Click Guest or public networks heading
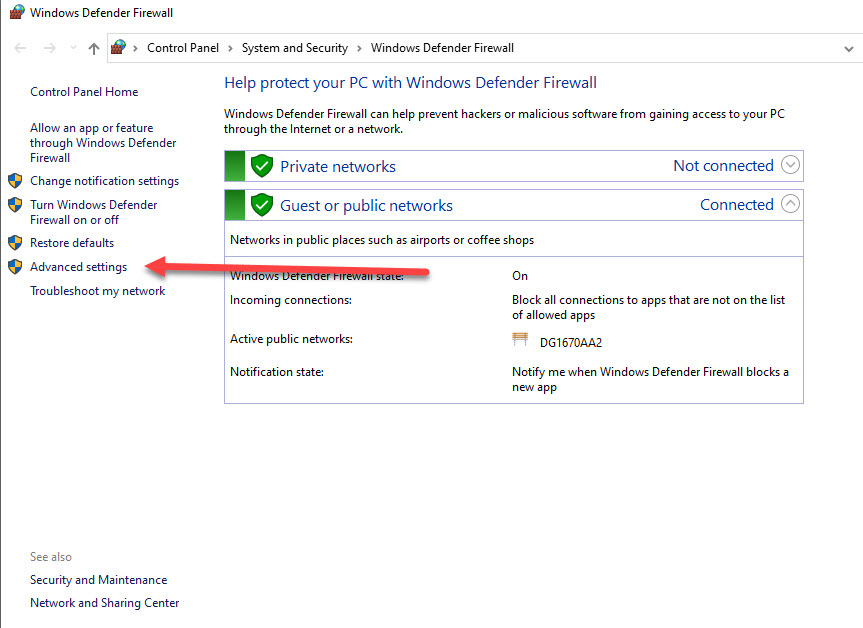The image size is (863, 628). tap(367, 205)
